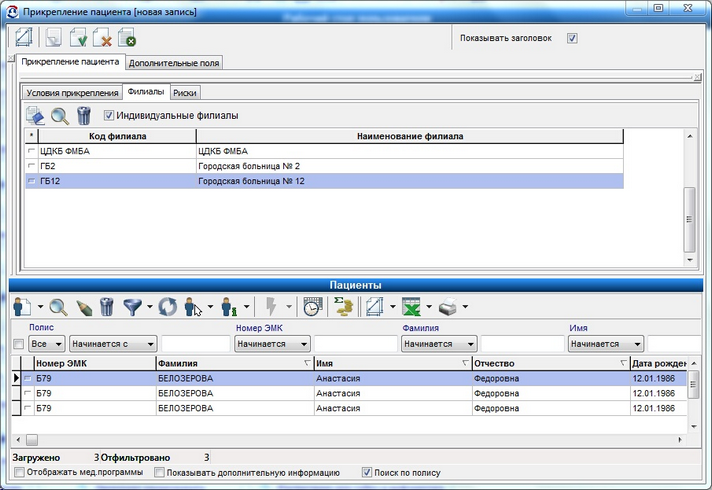The height and width of the screenshot is (490, 712).
Task: Uncheck Индивидуальные филиалы checkbox
Action: [109, 115]
